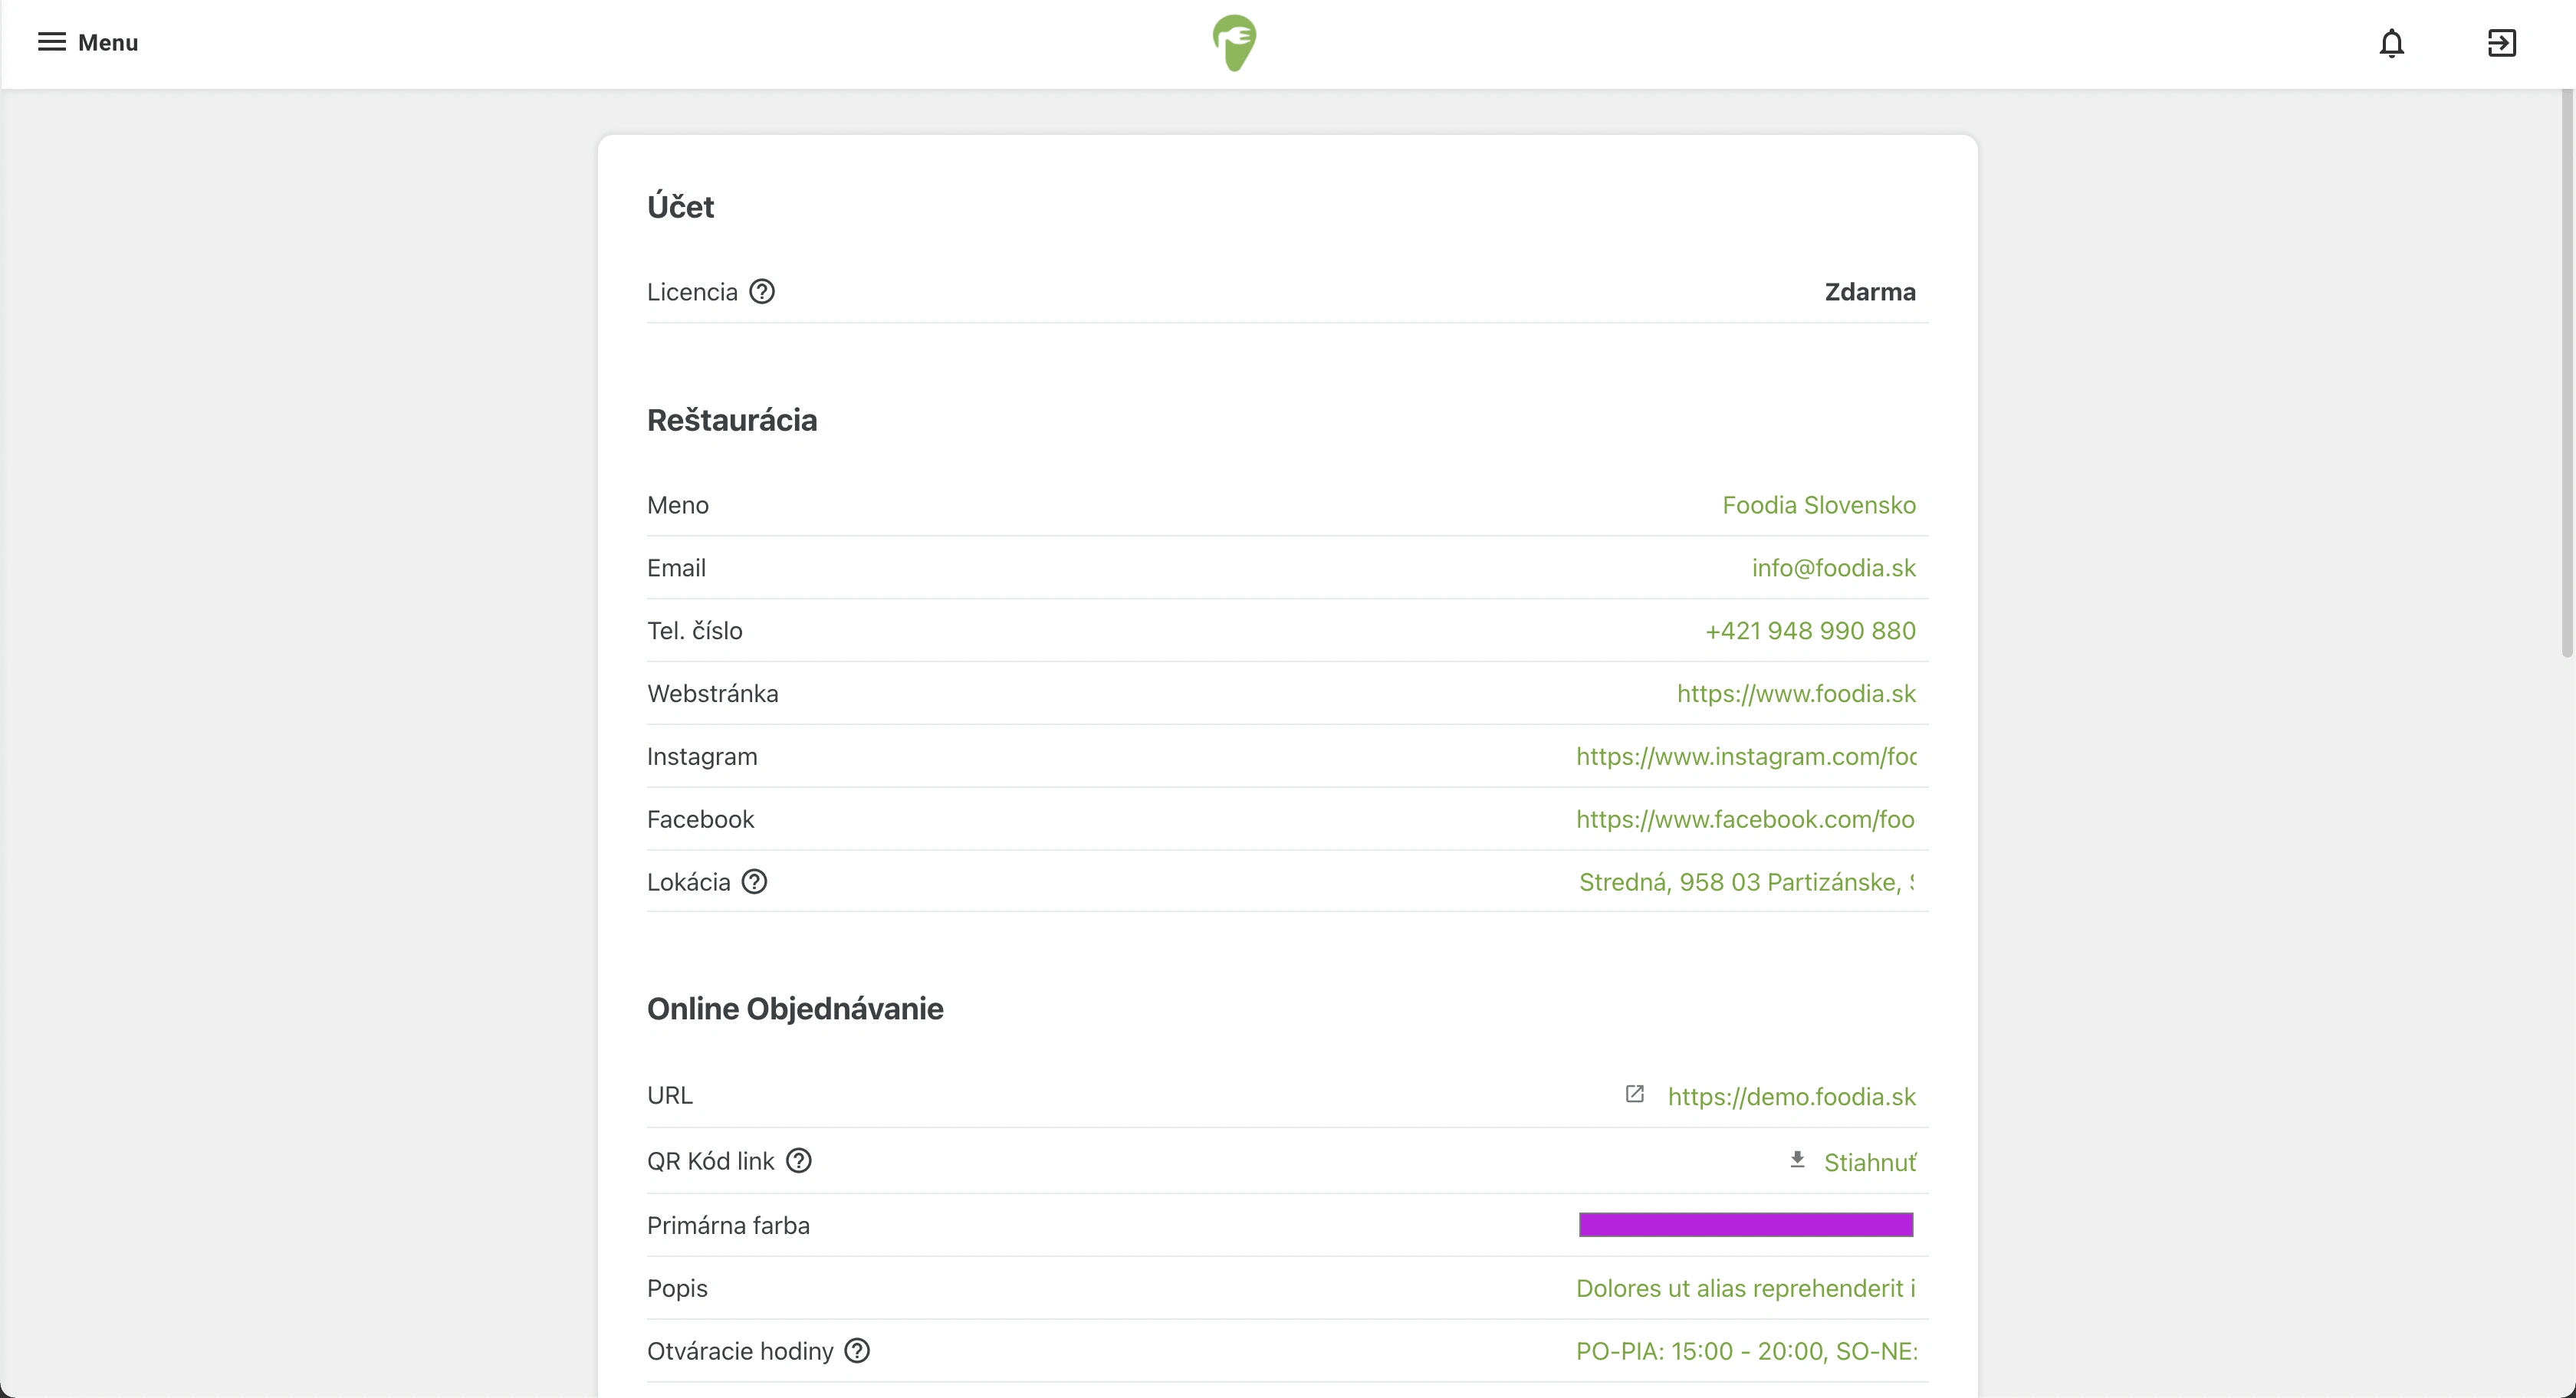
Task: Click the Licencia label
Action: [x=692, y=292]
